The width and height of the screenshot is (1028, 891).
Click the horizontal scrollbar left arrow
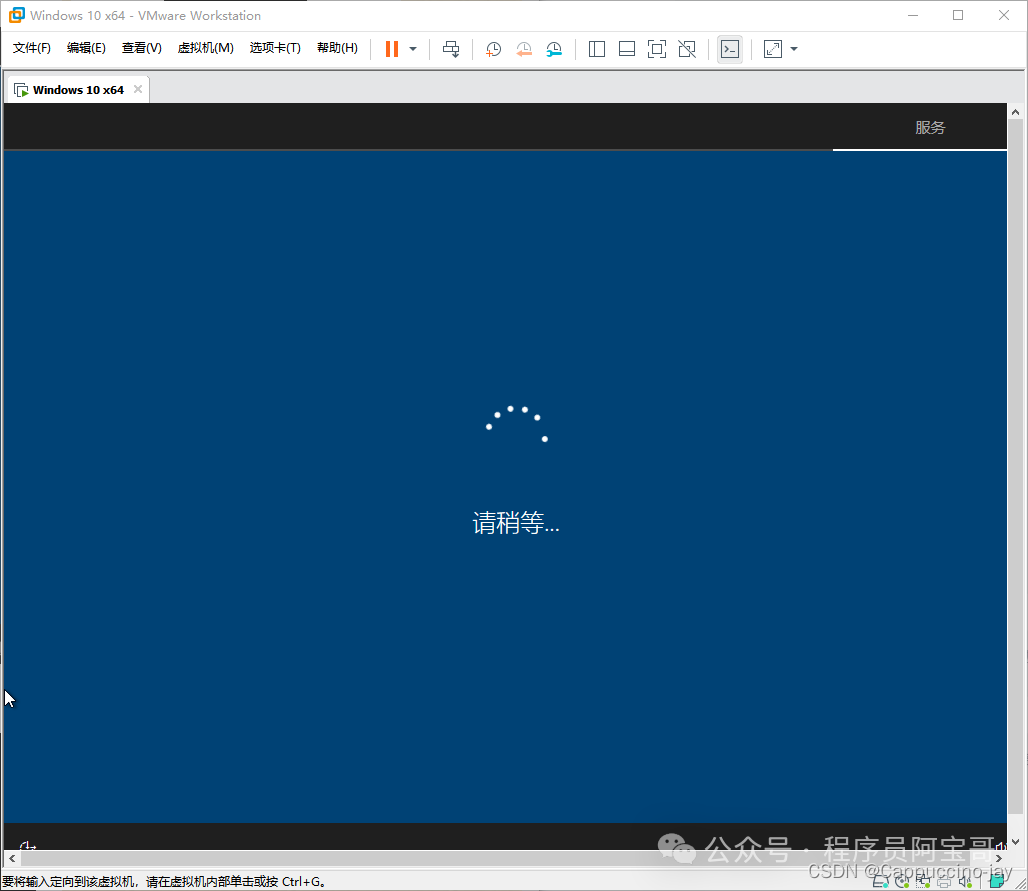tap(12, 858)
